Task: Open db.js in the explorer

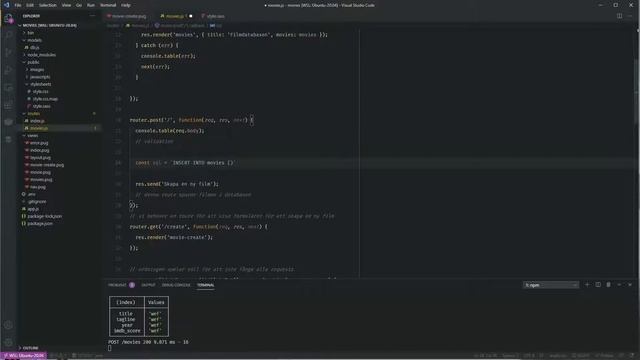Action: (x=34, y=47)
